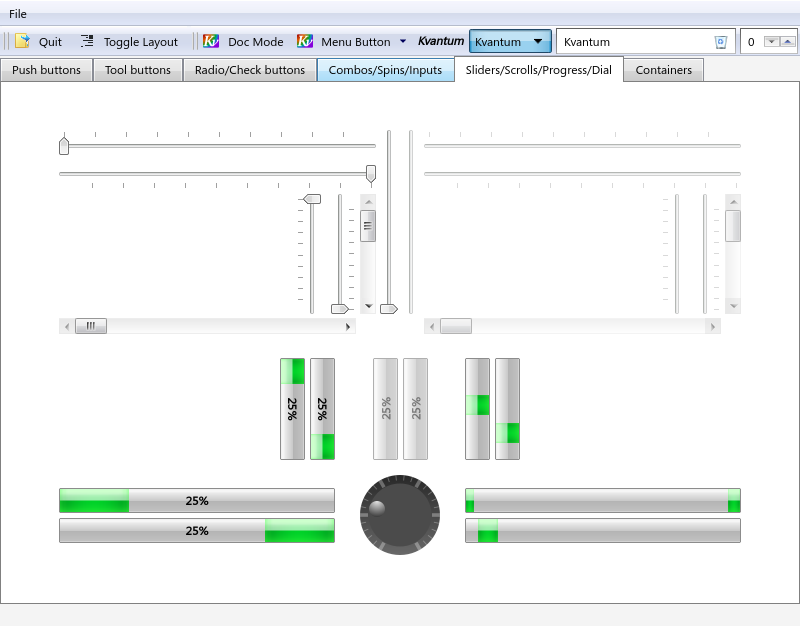Switch to the Containers tab
Viewport: 800px width, 626px height.
pos(664,70)
